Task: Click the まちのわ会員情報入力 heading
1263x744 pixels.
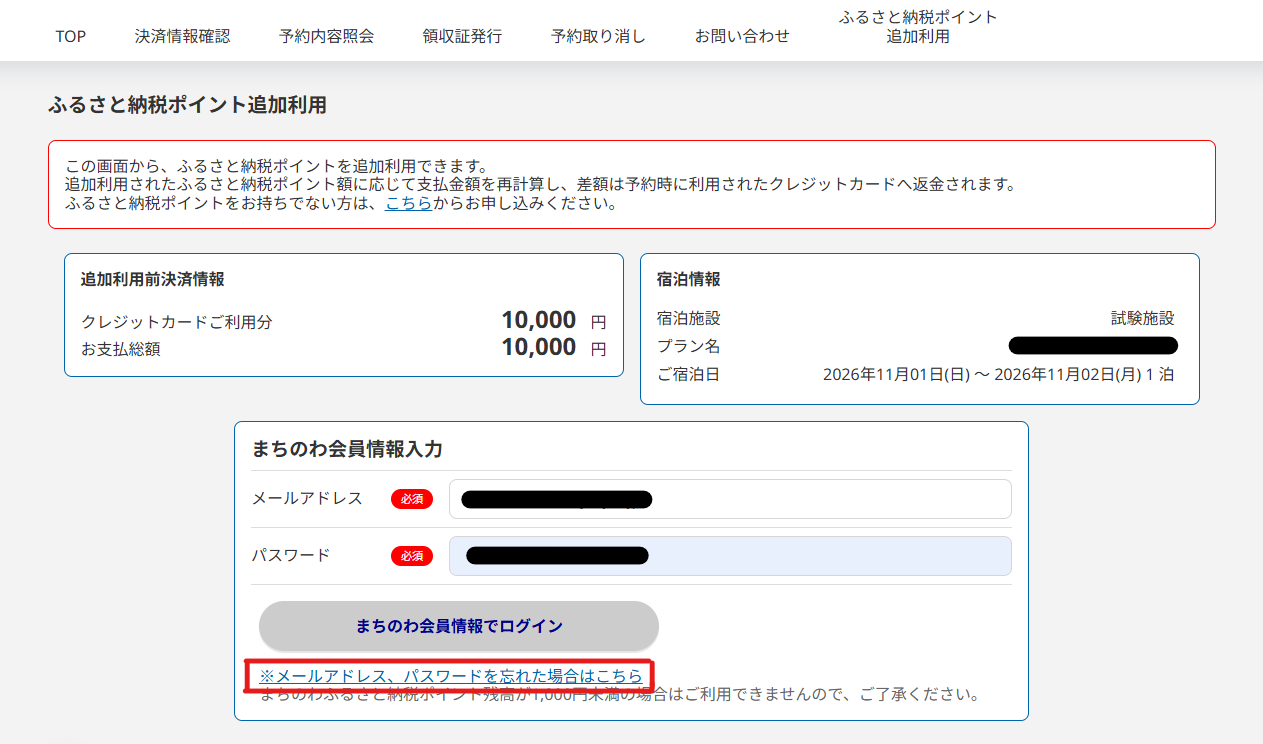Action: 347,449
